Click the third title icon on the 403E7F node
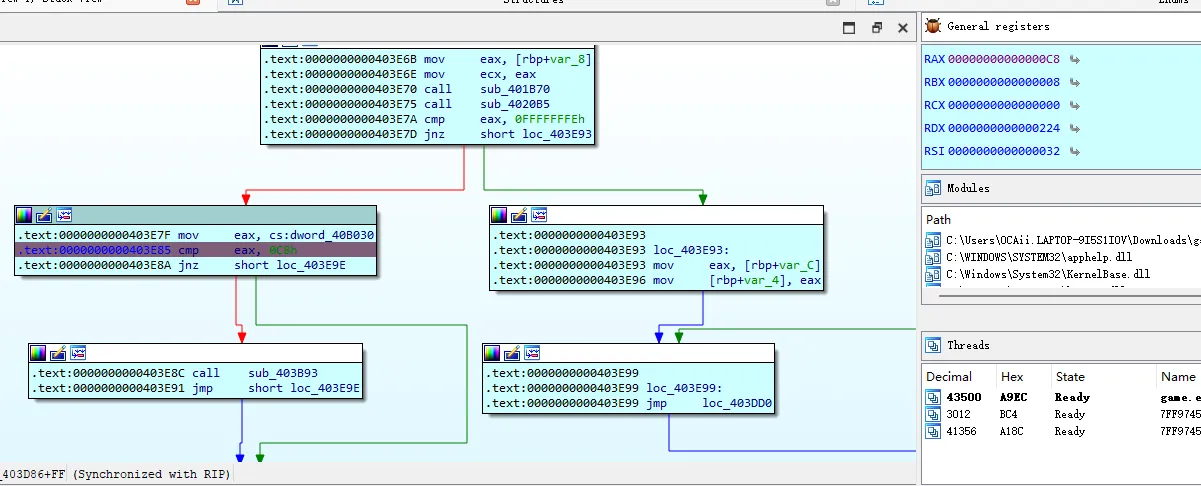The height and width of the screenshot is (486, 1201). pos(64,215)
